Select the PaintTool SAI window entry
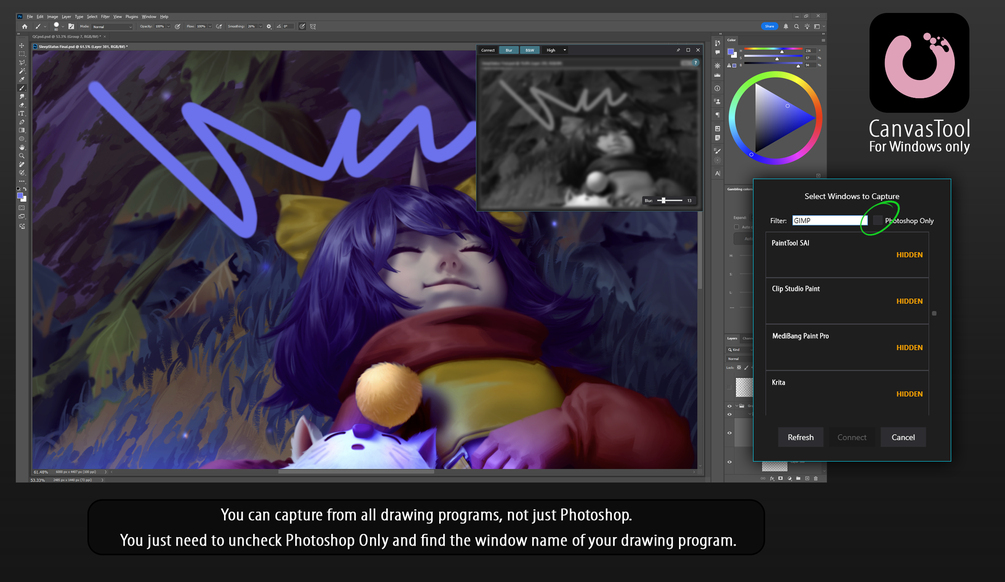1005x582 pixels. point(847,254)
